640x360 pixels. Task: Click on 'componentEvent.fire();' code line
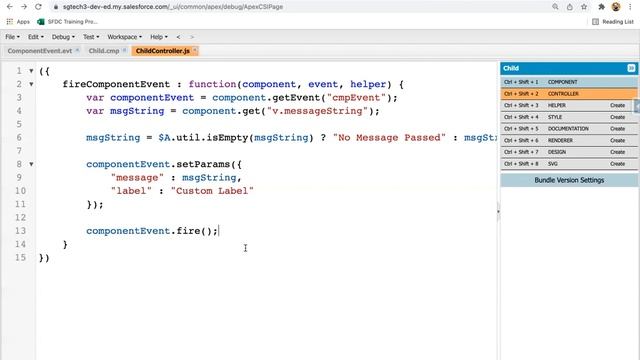[x=152, y=231]
